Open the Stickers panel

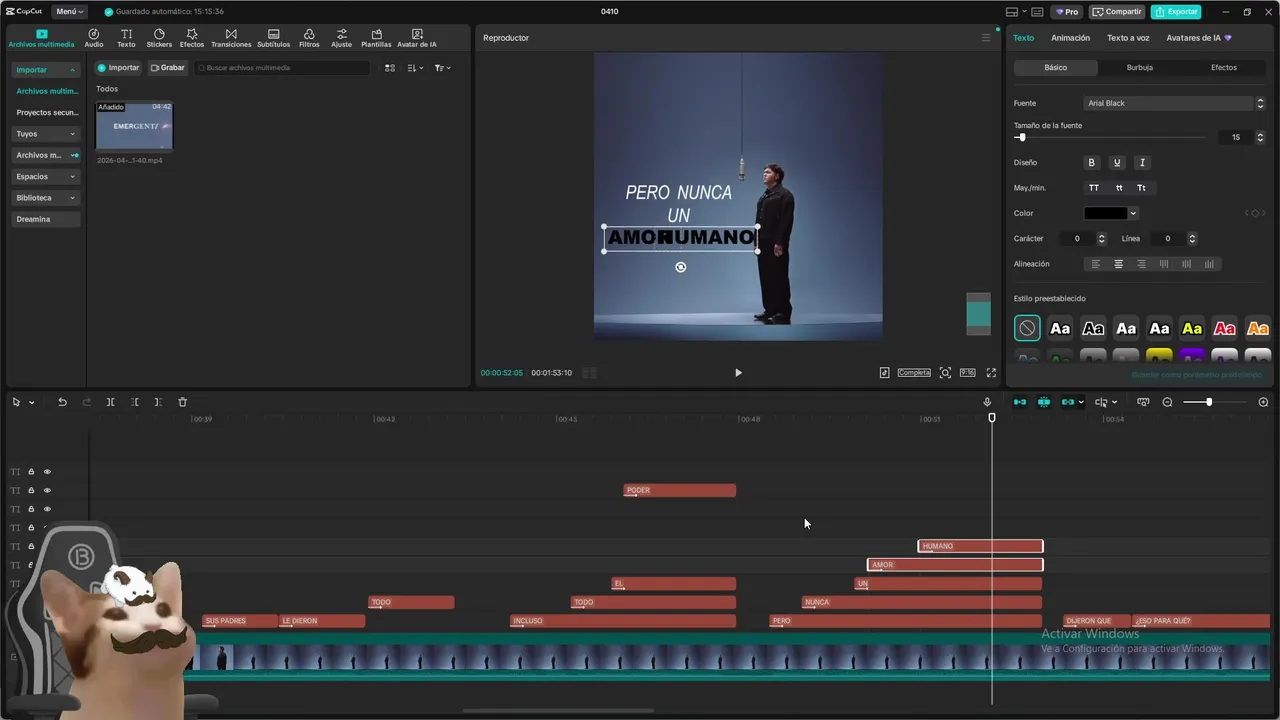[159, 38]
